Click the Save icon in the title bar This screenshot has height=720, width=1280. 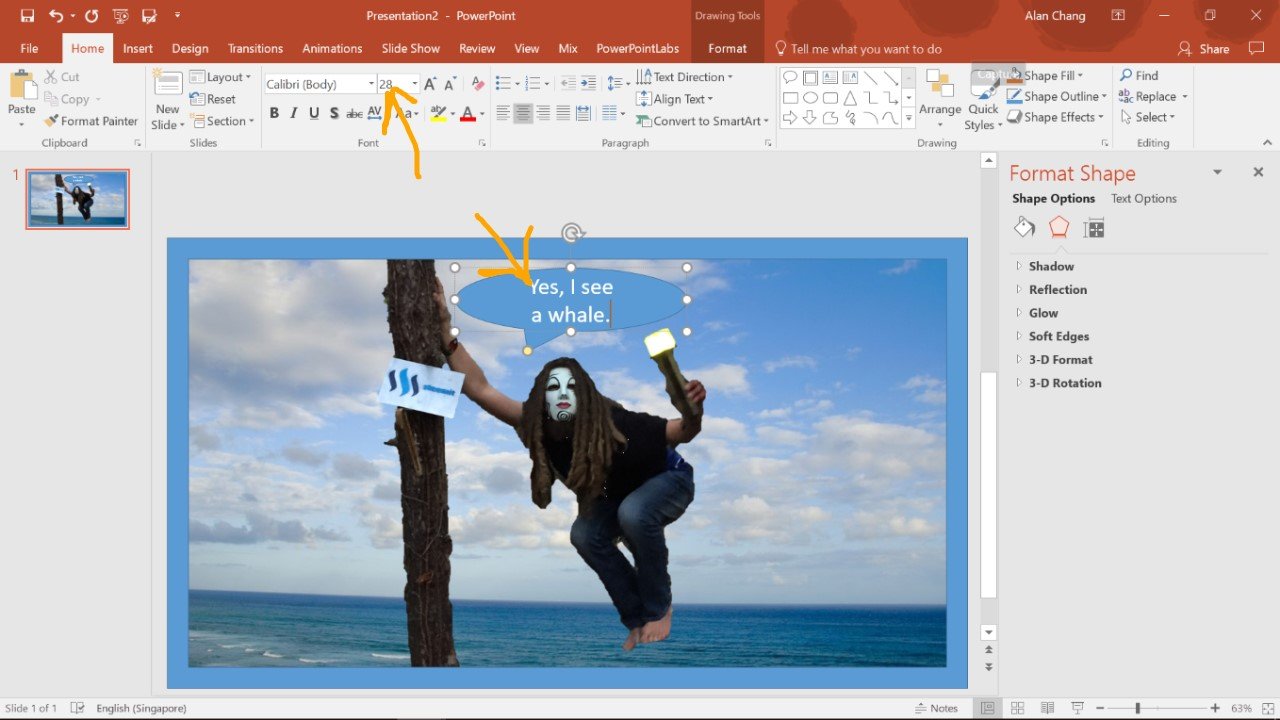[x=27, y=16]
